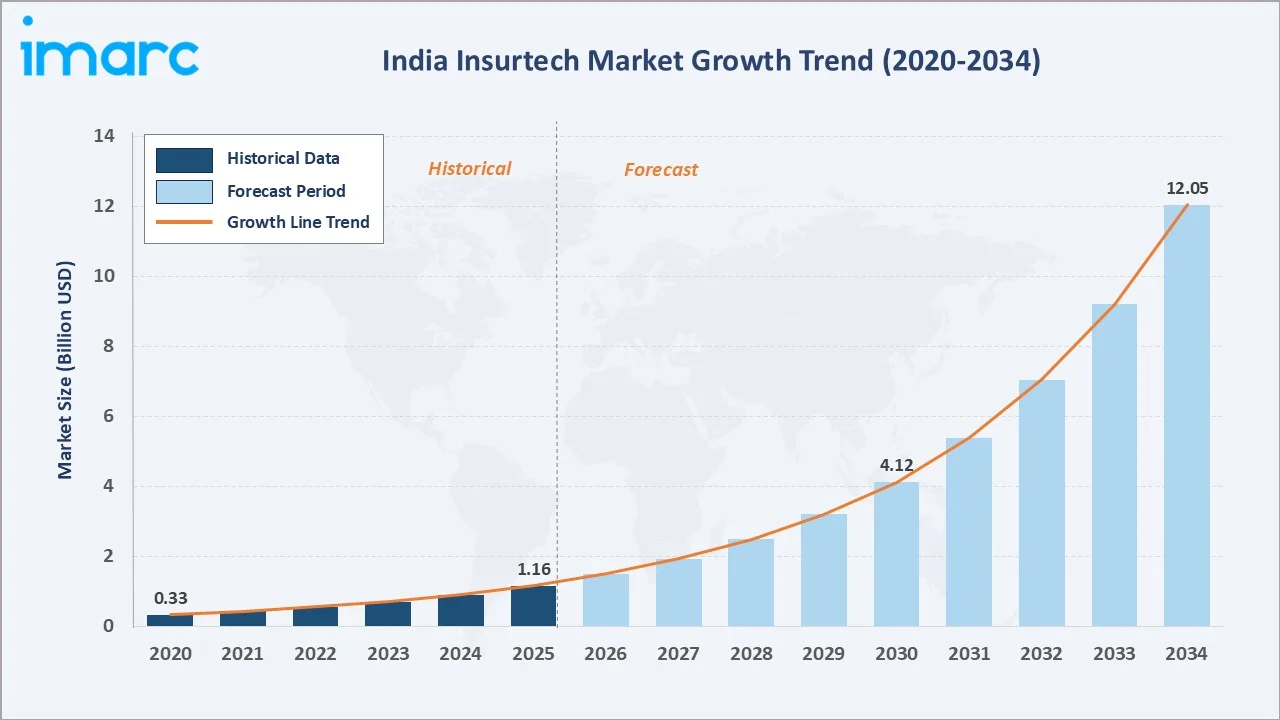The image size is (1280, 720).
Task: Click the 2026 forecast bar
Action: click(x=606, y=600)
